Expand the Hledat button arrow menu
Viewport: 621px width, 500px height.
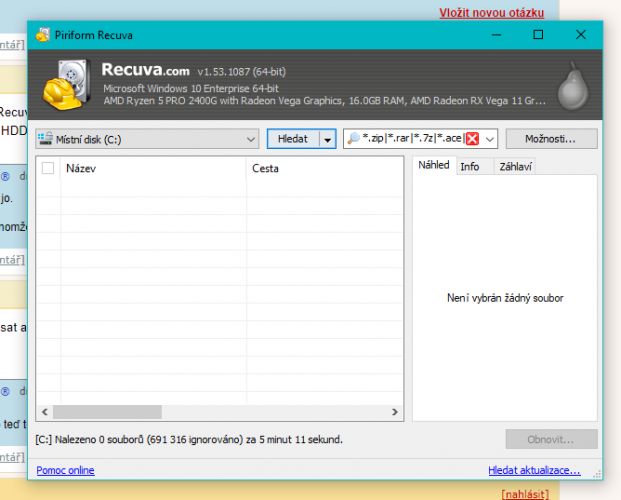328,139
